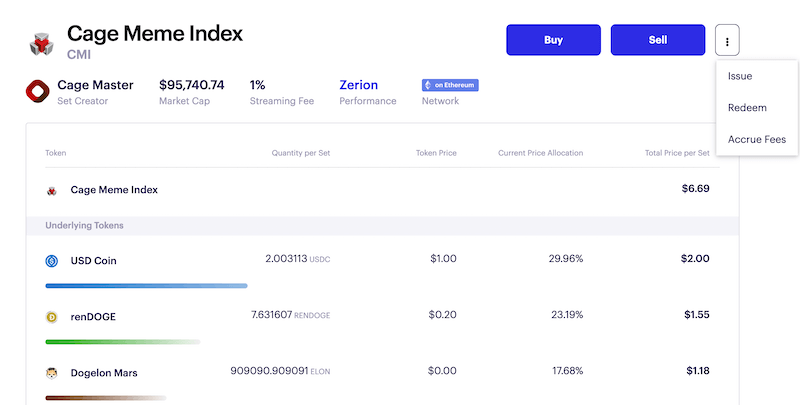Screen dimensions: 800x405
Task: Click the 2.003113 USDC quantity
Action: pyautogui.click(x=298, y=259)
